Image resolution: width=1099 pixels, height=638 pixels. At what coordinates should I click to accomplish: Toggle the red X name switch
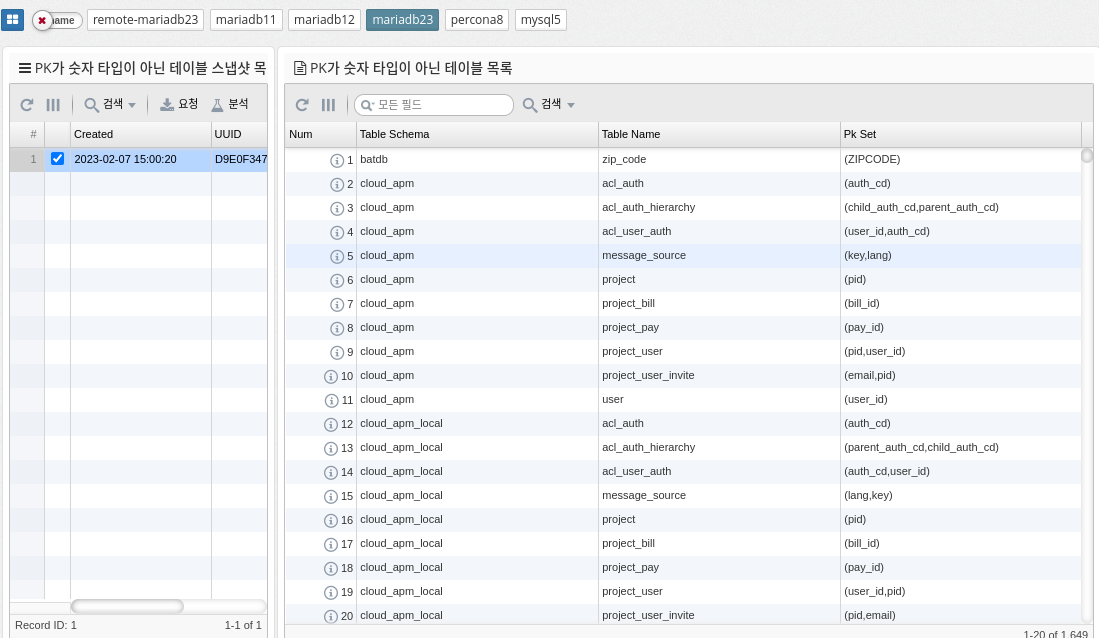click(56, 20)
